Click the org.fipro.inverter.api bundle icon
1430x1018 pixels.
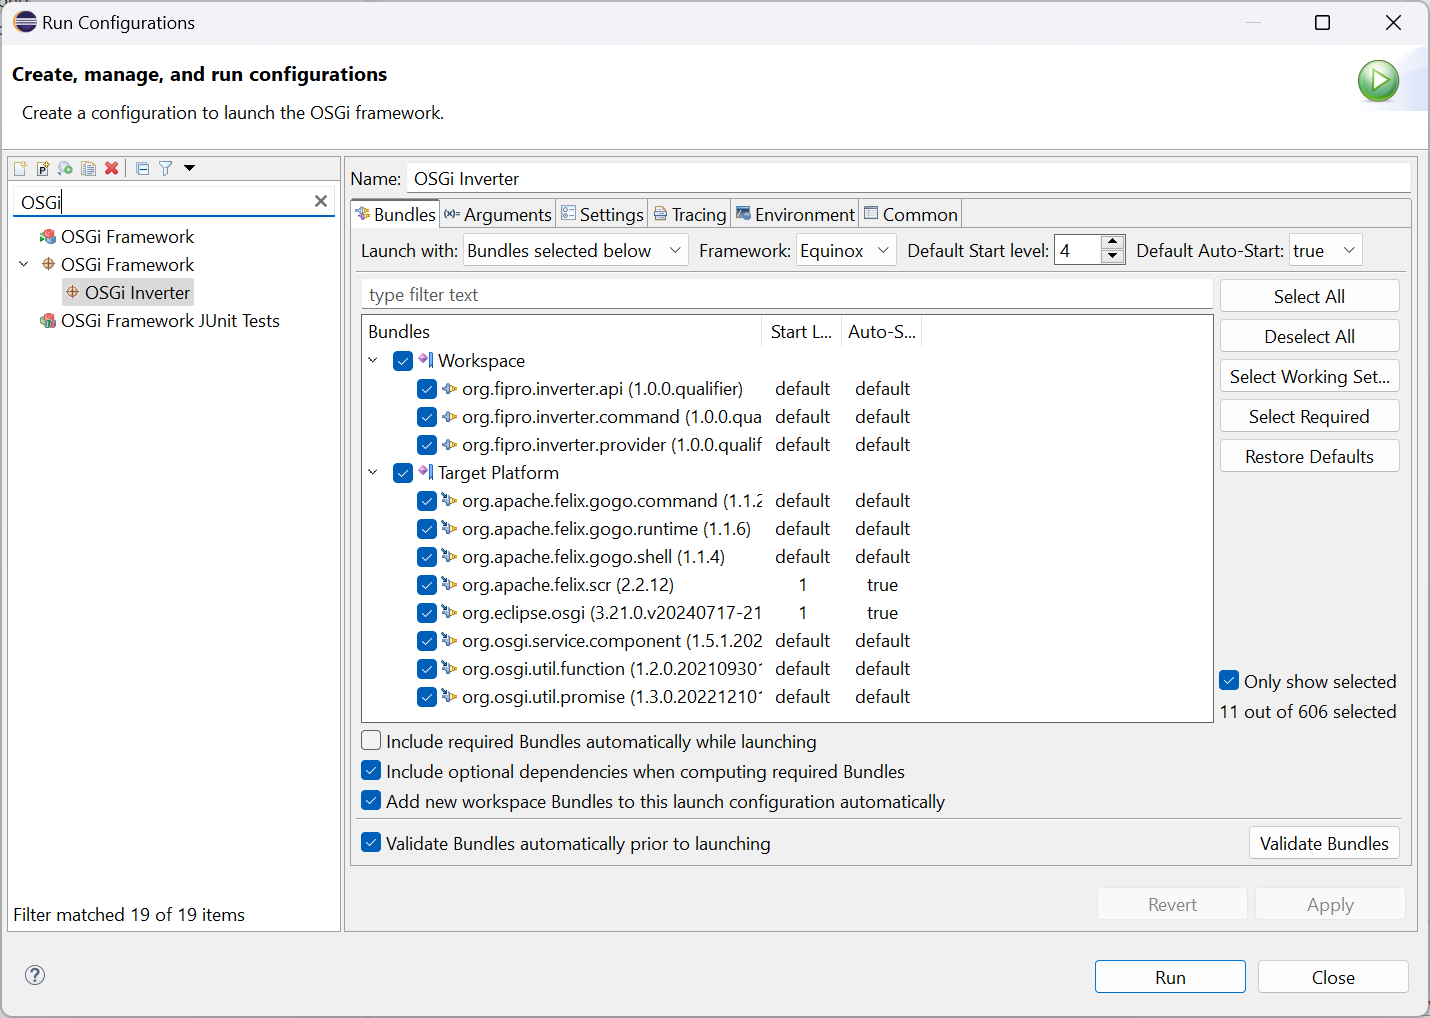pos(449,388)
